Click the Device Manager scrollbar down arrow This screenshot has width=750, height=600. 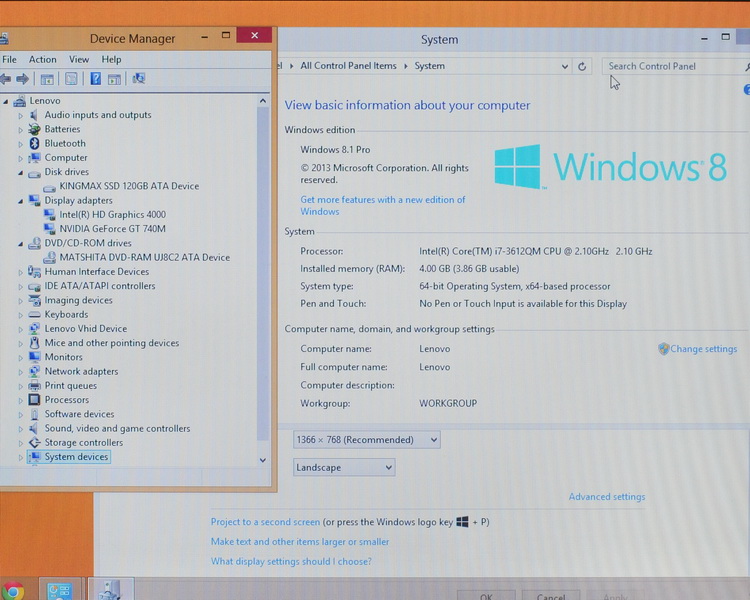point(263,460)
